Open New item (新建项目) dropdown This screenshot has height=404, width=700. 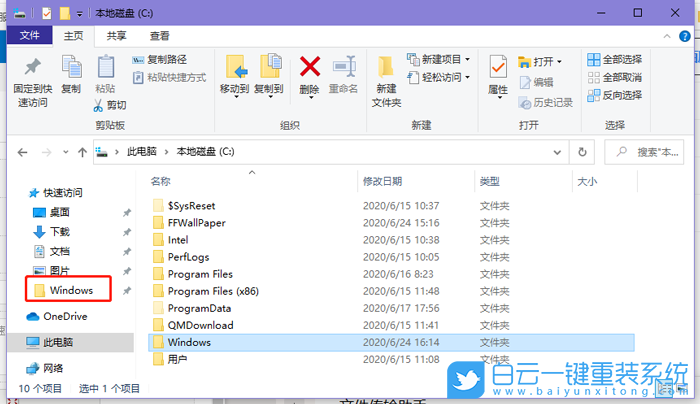click(x=438, y=59)
